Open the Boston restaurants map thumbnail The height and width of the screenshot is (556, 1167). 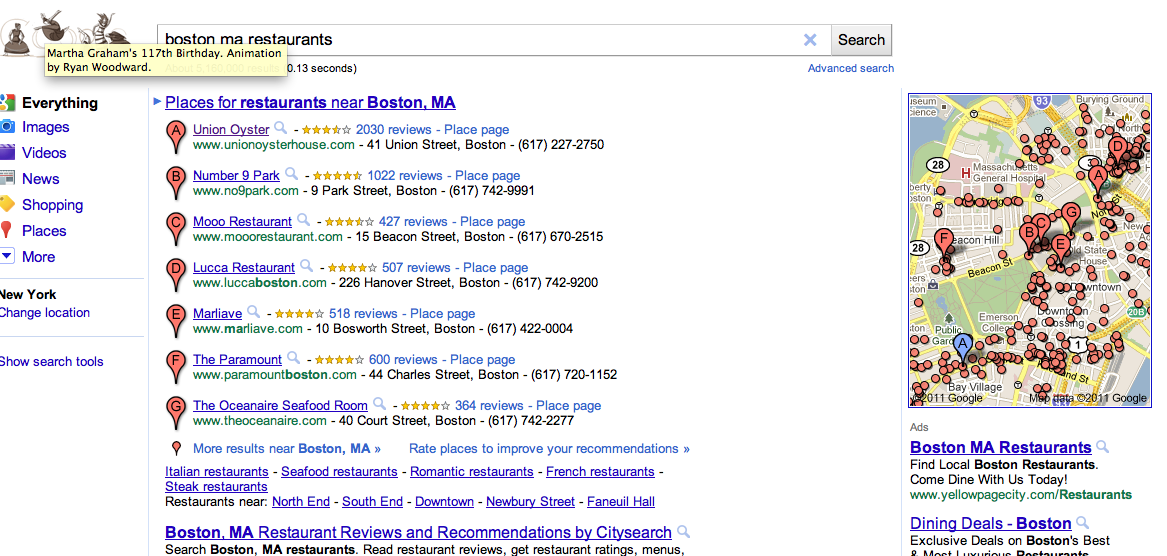[x=1028, y=250]
